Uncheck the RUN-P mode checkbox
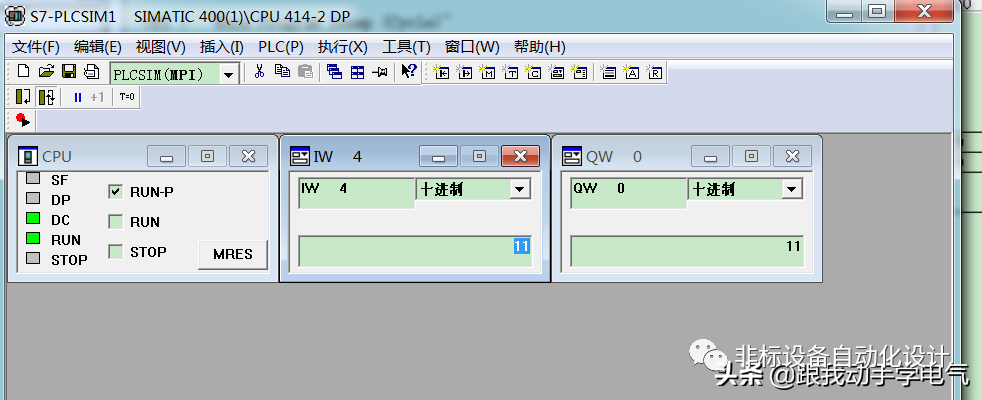This screenshot has height=400, width=982. 115,192
